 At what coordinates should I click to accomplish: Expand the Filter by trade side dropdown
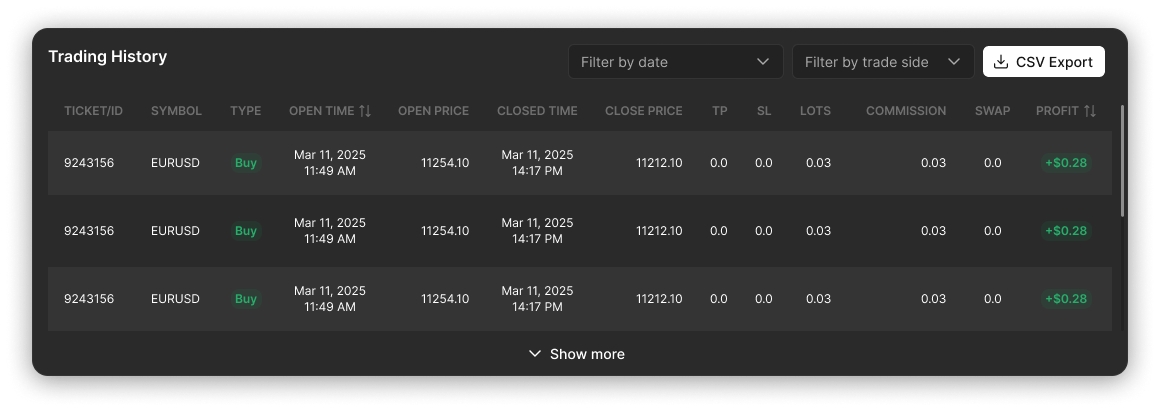[882, 62]
